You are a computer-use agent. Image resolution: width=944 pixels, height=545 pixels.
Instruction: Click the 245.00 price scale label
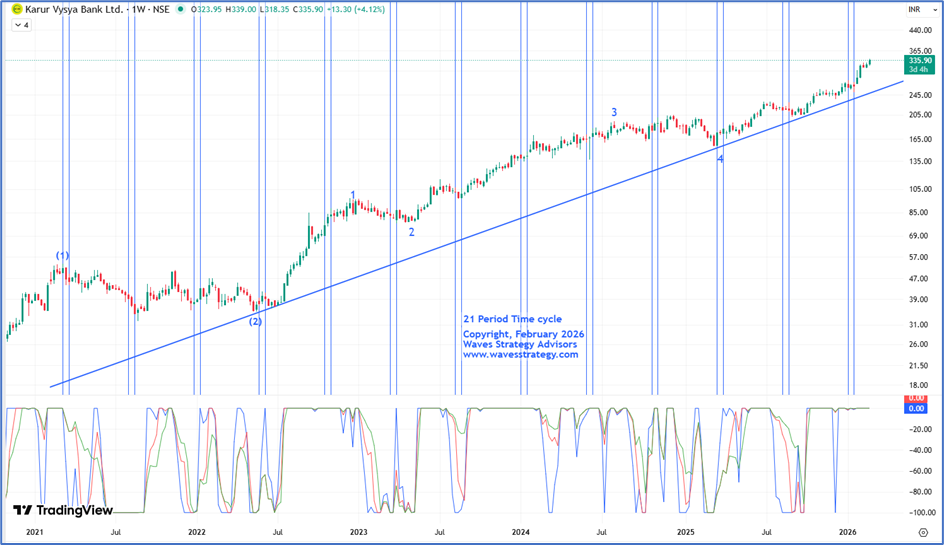coord(921,95)
